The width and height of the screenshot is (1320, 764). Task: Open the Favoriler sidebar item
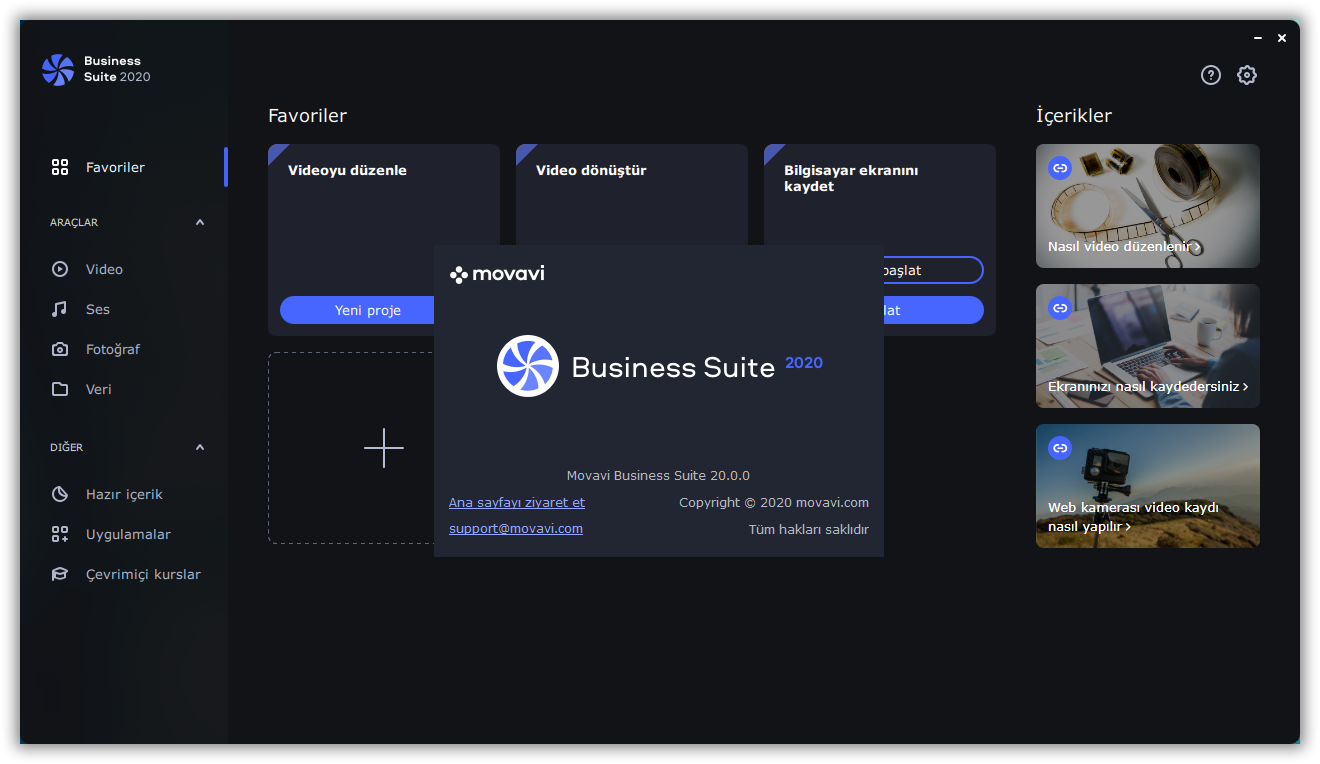124,167
